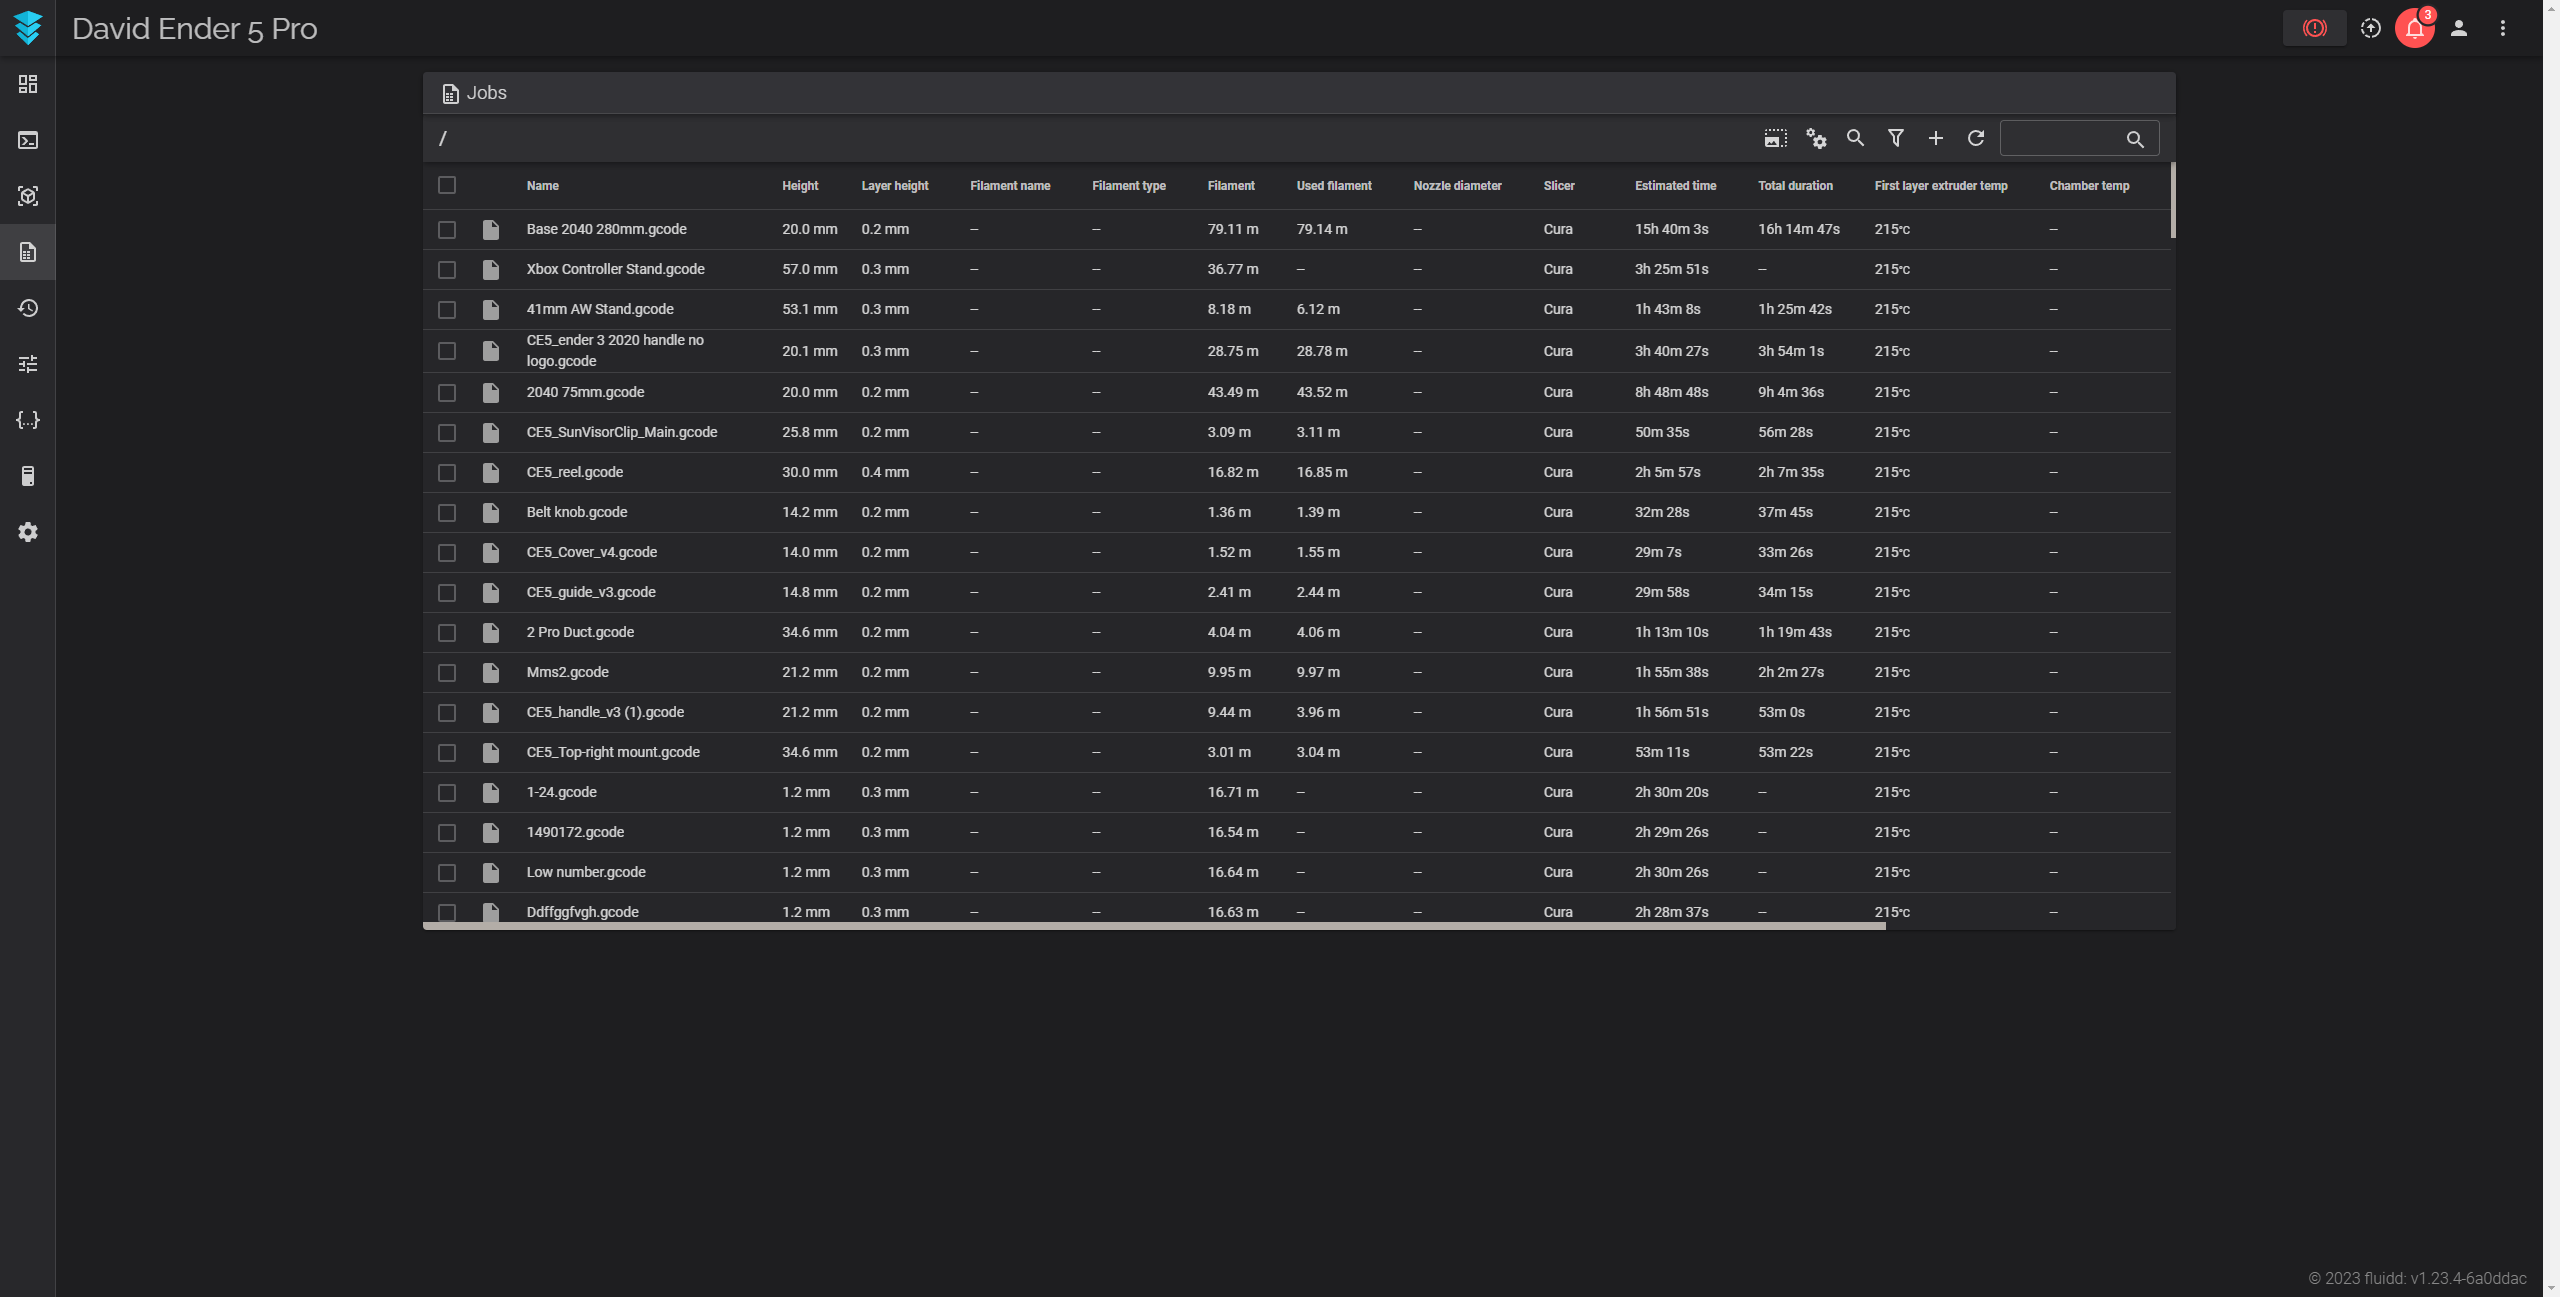Toggle thumbnail preview view in Jobs toolbar
Viewport: 2560px width, 1297px height.
[x=1774, y=138]
